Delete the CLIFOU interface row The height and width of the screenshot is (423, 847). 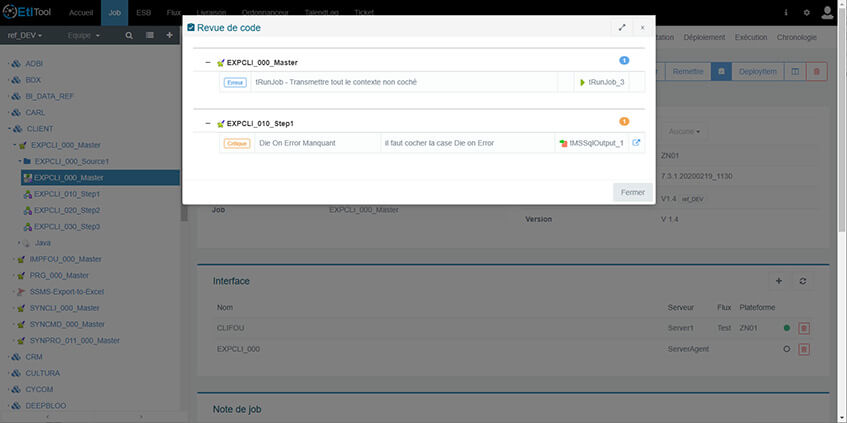[804, 328]
